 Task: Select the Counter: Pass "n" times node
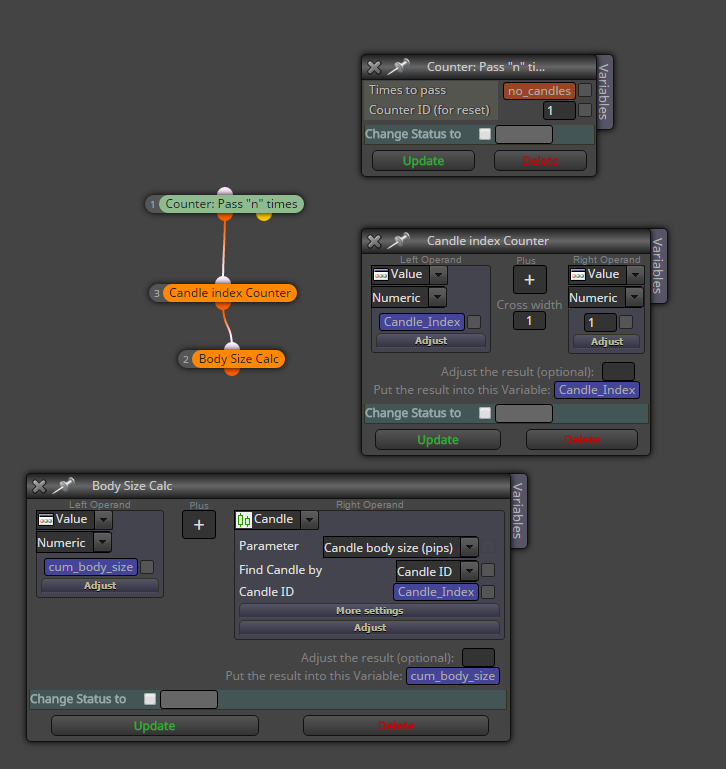231,204
